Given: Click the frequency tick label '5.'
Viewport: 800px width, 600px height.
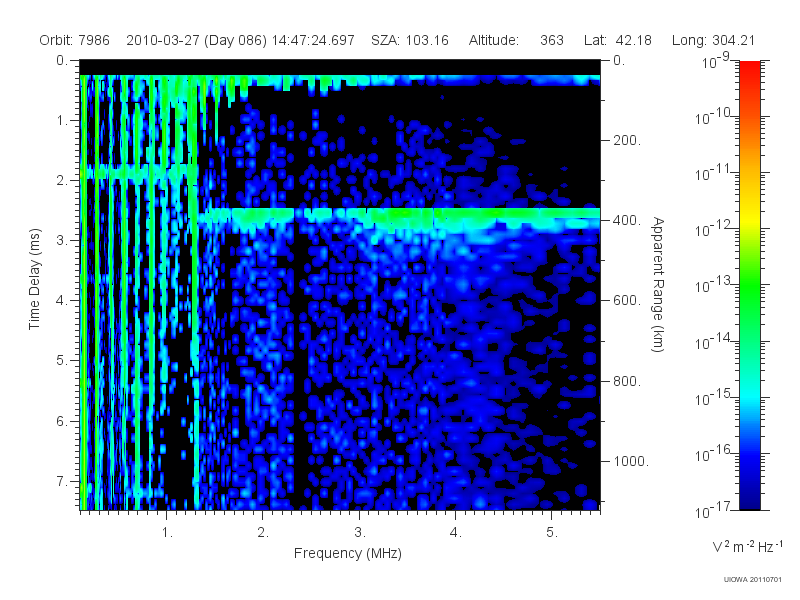Looking at the screenshot, I should (x=552, y=532).
